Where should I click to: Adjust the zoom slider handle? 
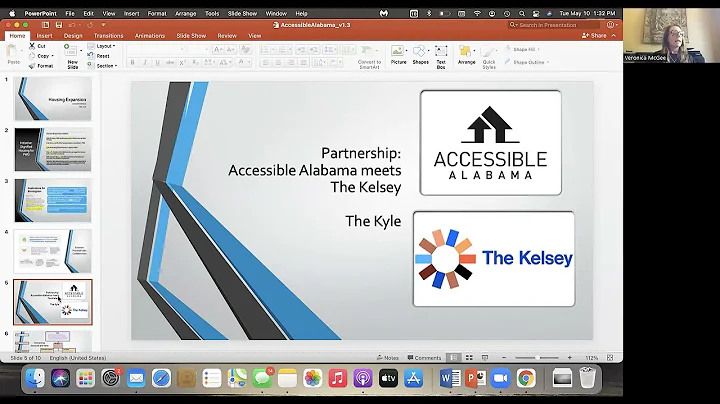(x=537, y=358)
